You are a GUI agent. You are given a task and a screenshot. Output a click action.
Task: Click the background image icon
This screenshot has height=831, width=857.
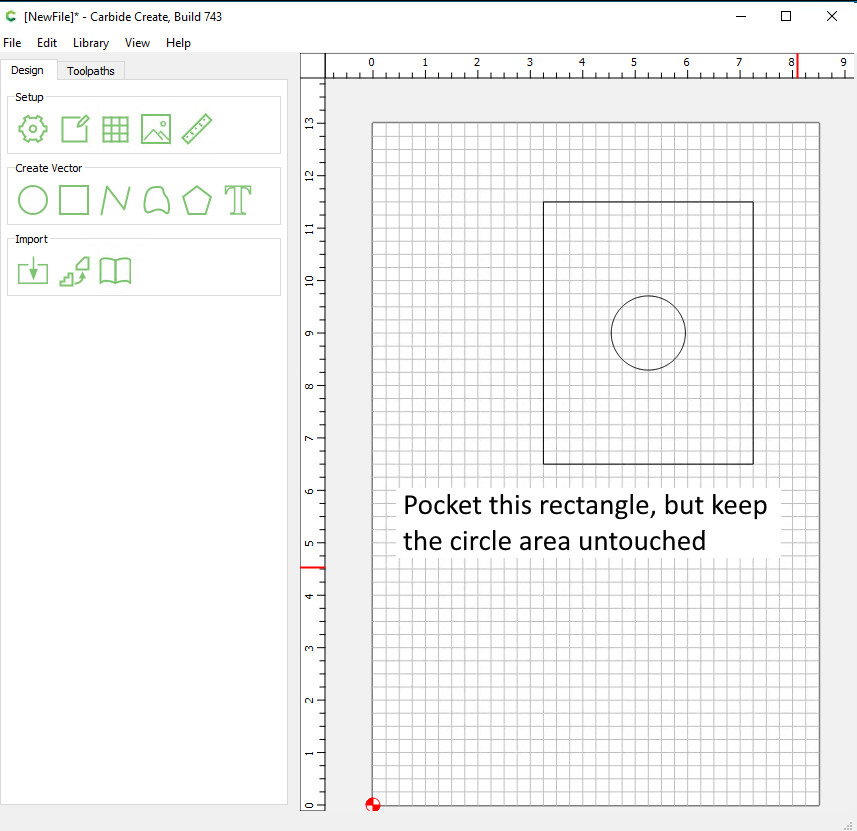[x=156, y=129]
